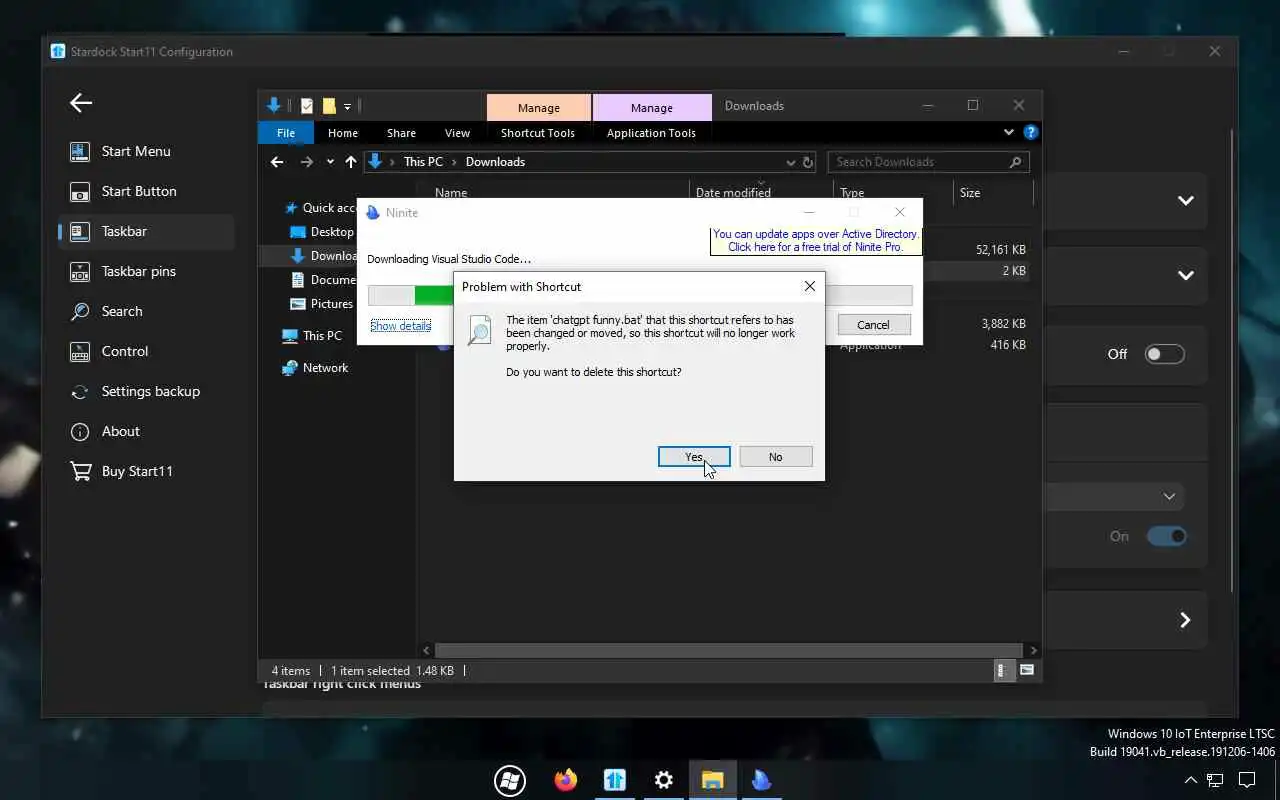Toggle the On switch in Start11
This screenshot has width=1280, height=800.
1166,536
